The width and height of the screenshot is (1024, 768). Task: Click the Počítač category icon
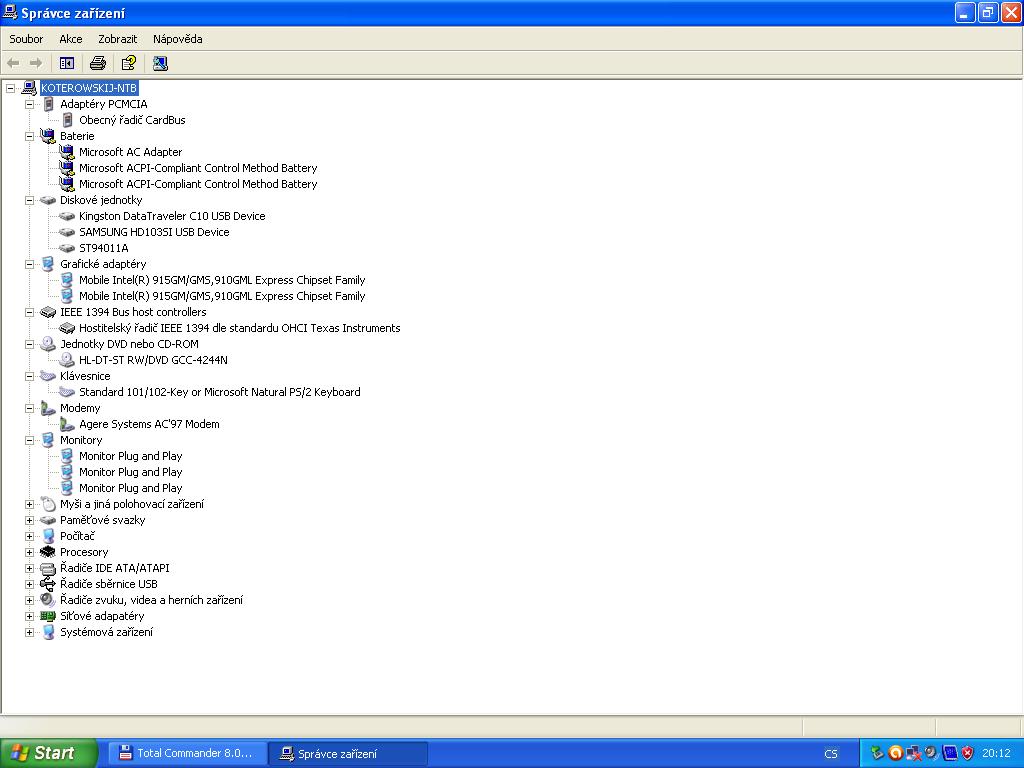click(48, 536)
